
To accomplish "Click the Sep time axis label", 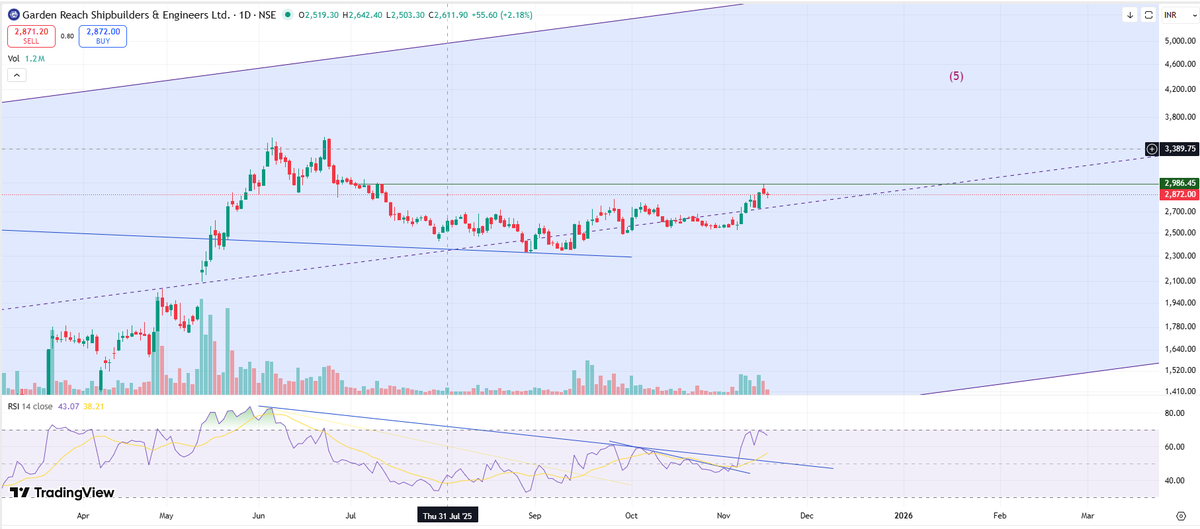I will [535, 514].
